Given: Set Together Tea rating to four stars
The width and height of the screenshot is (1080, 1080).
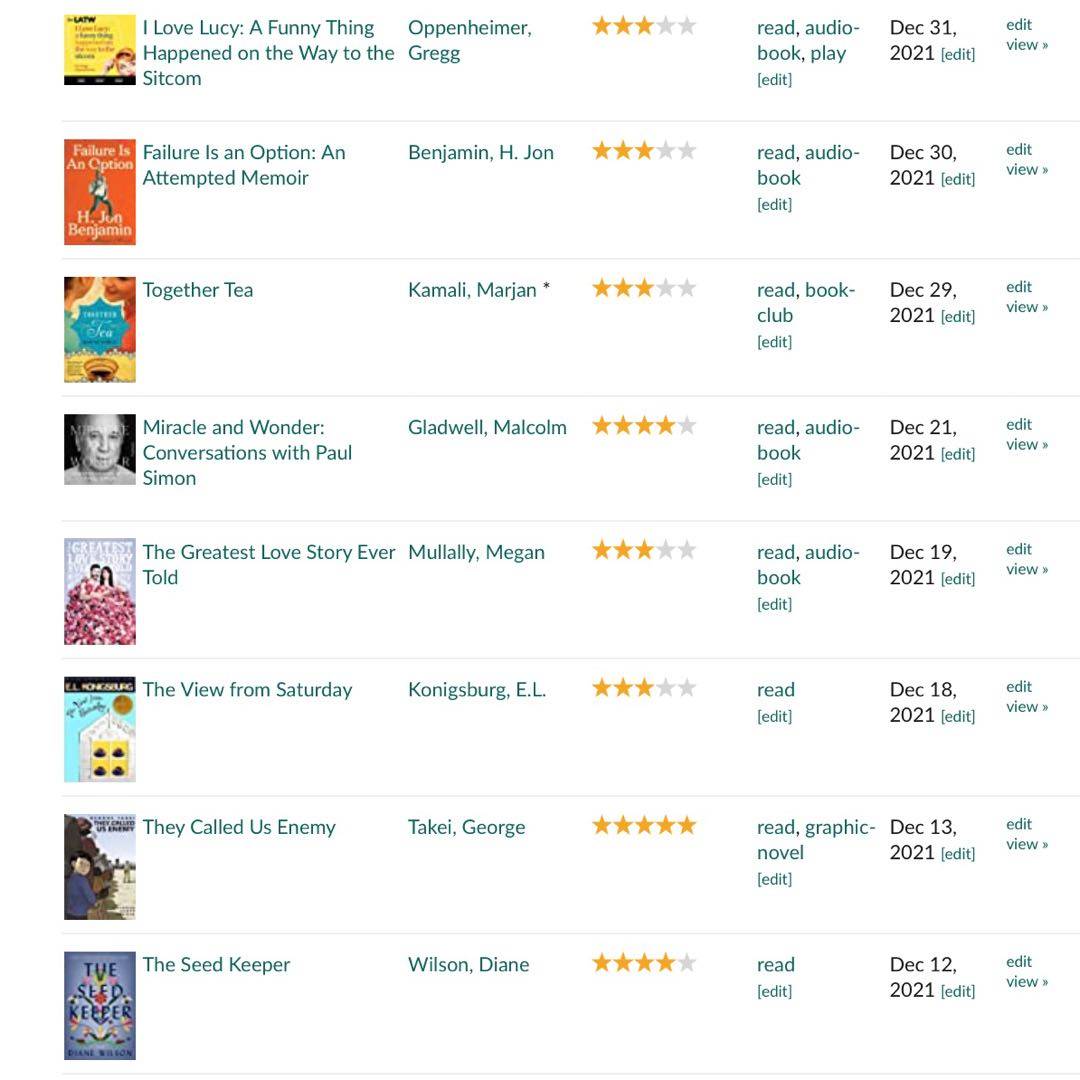Looking at the screenshot, I should pos(666,289).
